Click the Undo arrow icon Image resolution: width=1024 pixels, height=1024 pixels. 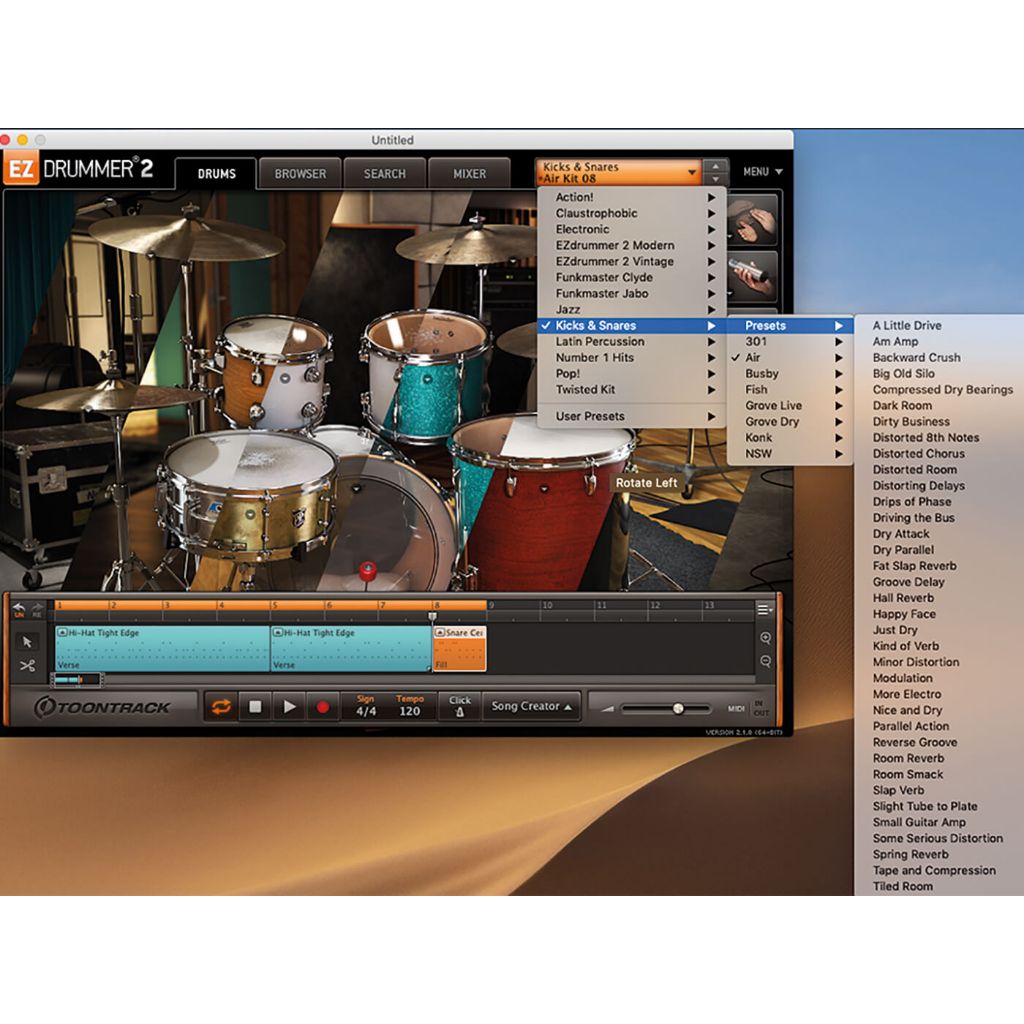point(17,606)
